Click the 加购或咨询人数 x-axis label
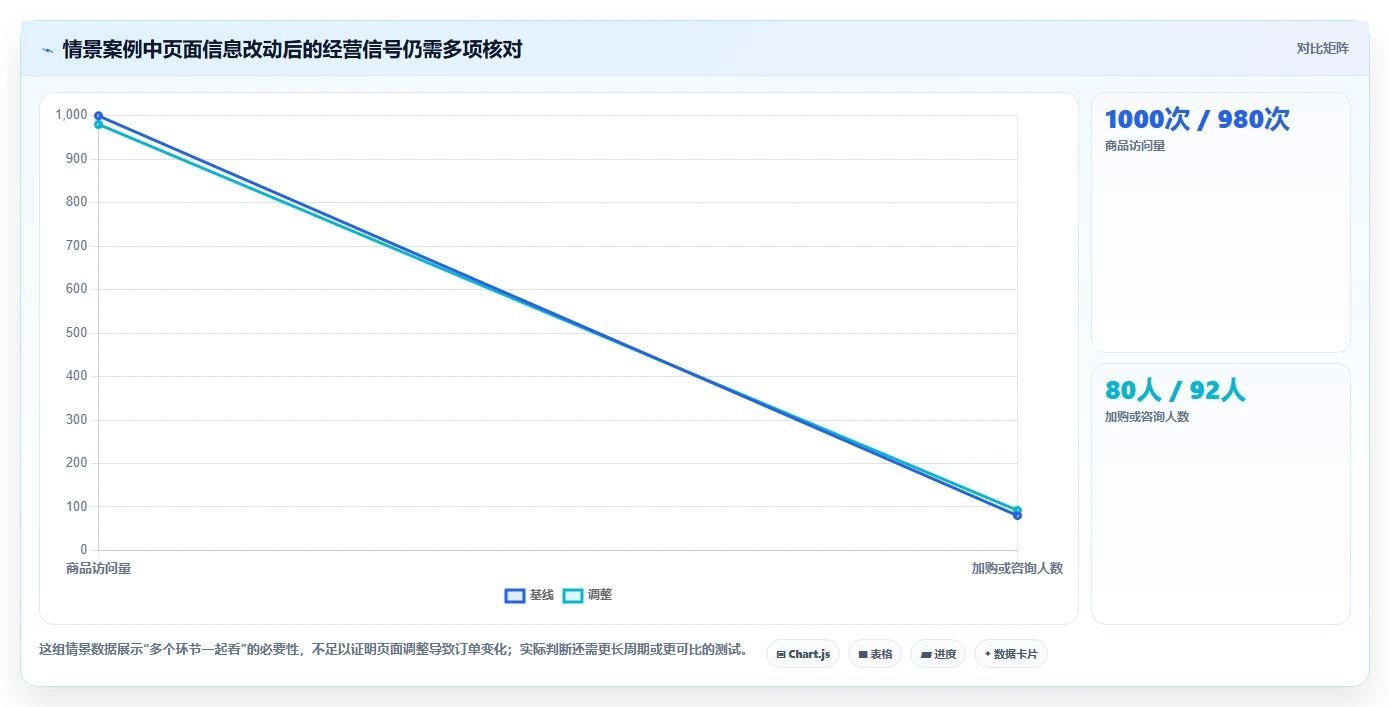This screenshot has height=707, width=1390. [x=1017, y=568]
